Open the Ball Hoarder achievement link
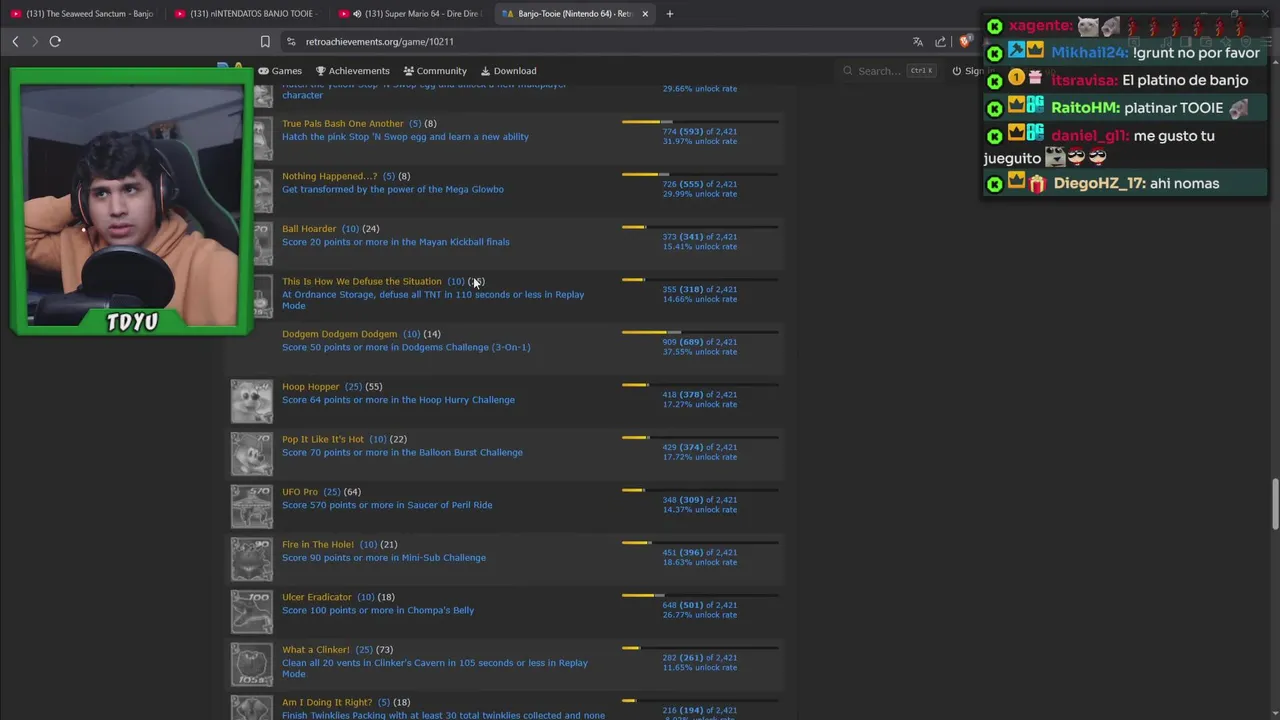This screenshot has height=720, width=1280. [x=309, y=229]
